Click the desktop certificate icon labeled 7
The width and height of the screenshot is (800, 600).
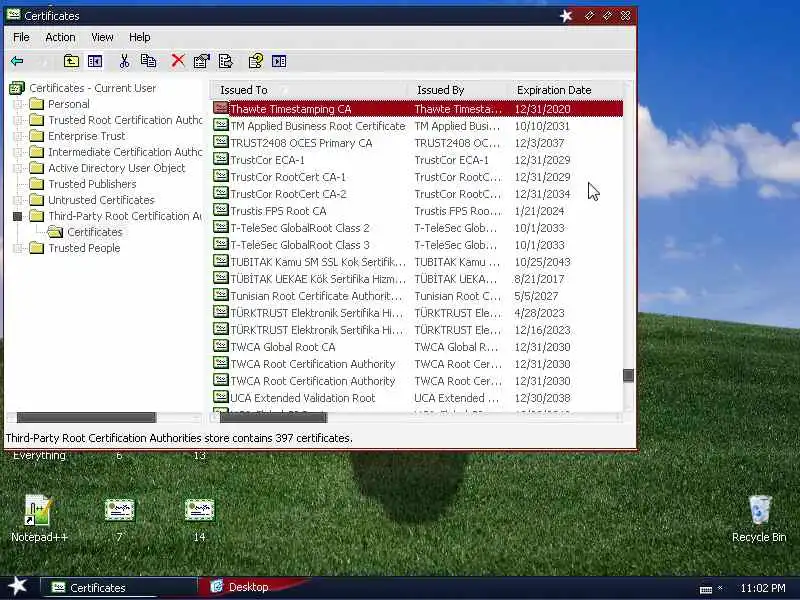point(119,510)
